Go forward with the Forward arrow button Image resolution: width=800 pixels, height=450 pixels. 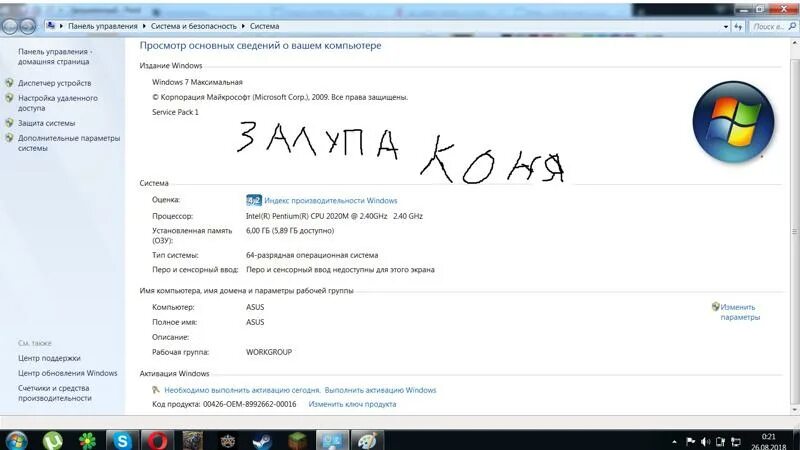pyautogui.click(x=28, y=26)
